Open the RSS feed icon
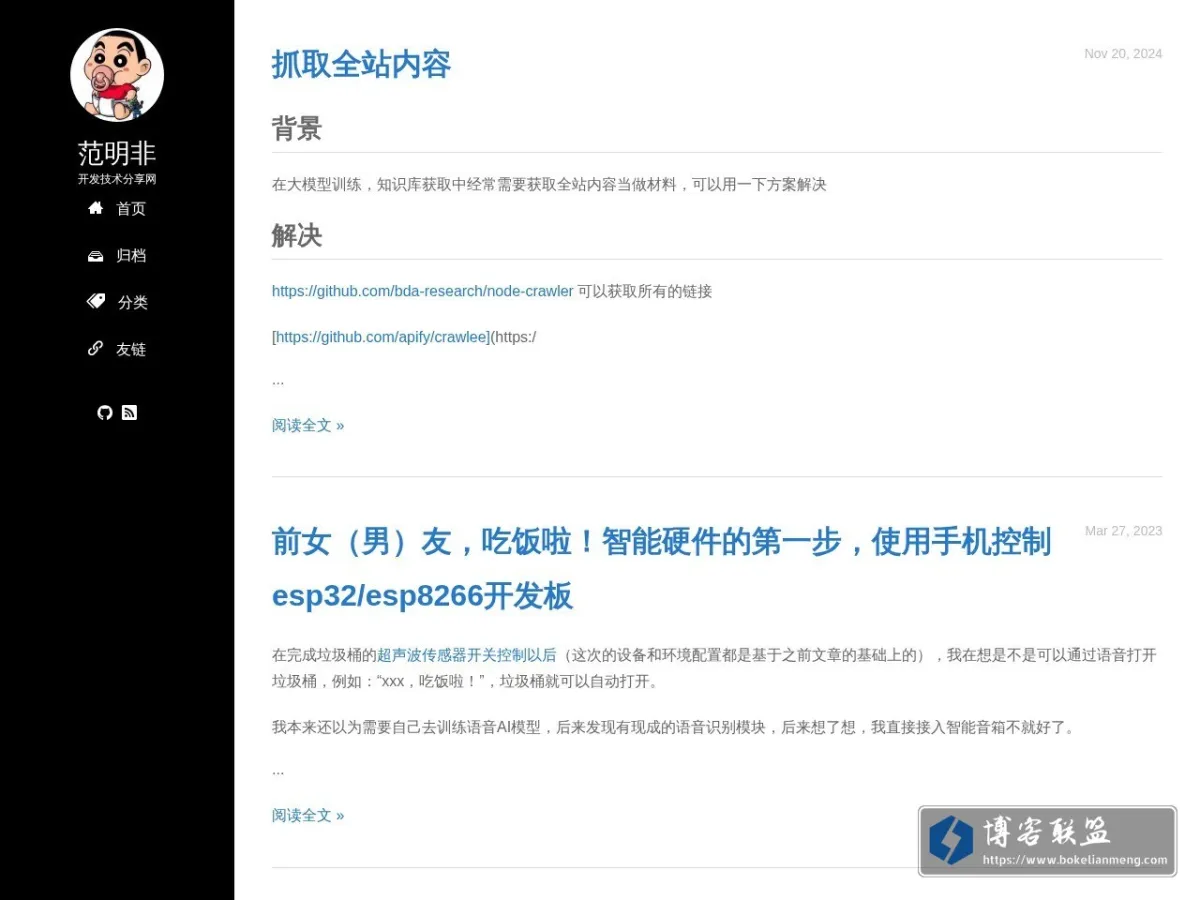The width and height of the screenshot is (1200, 900). pos(129,412)
